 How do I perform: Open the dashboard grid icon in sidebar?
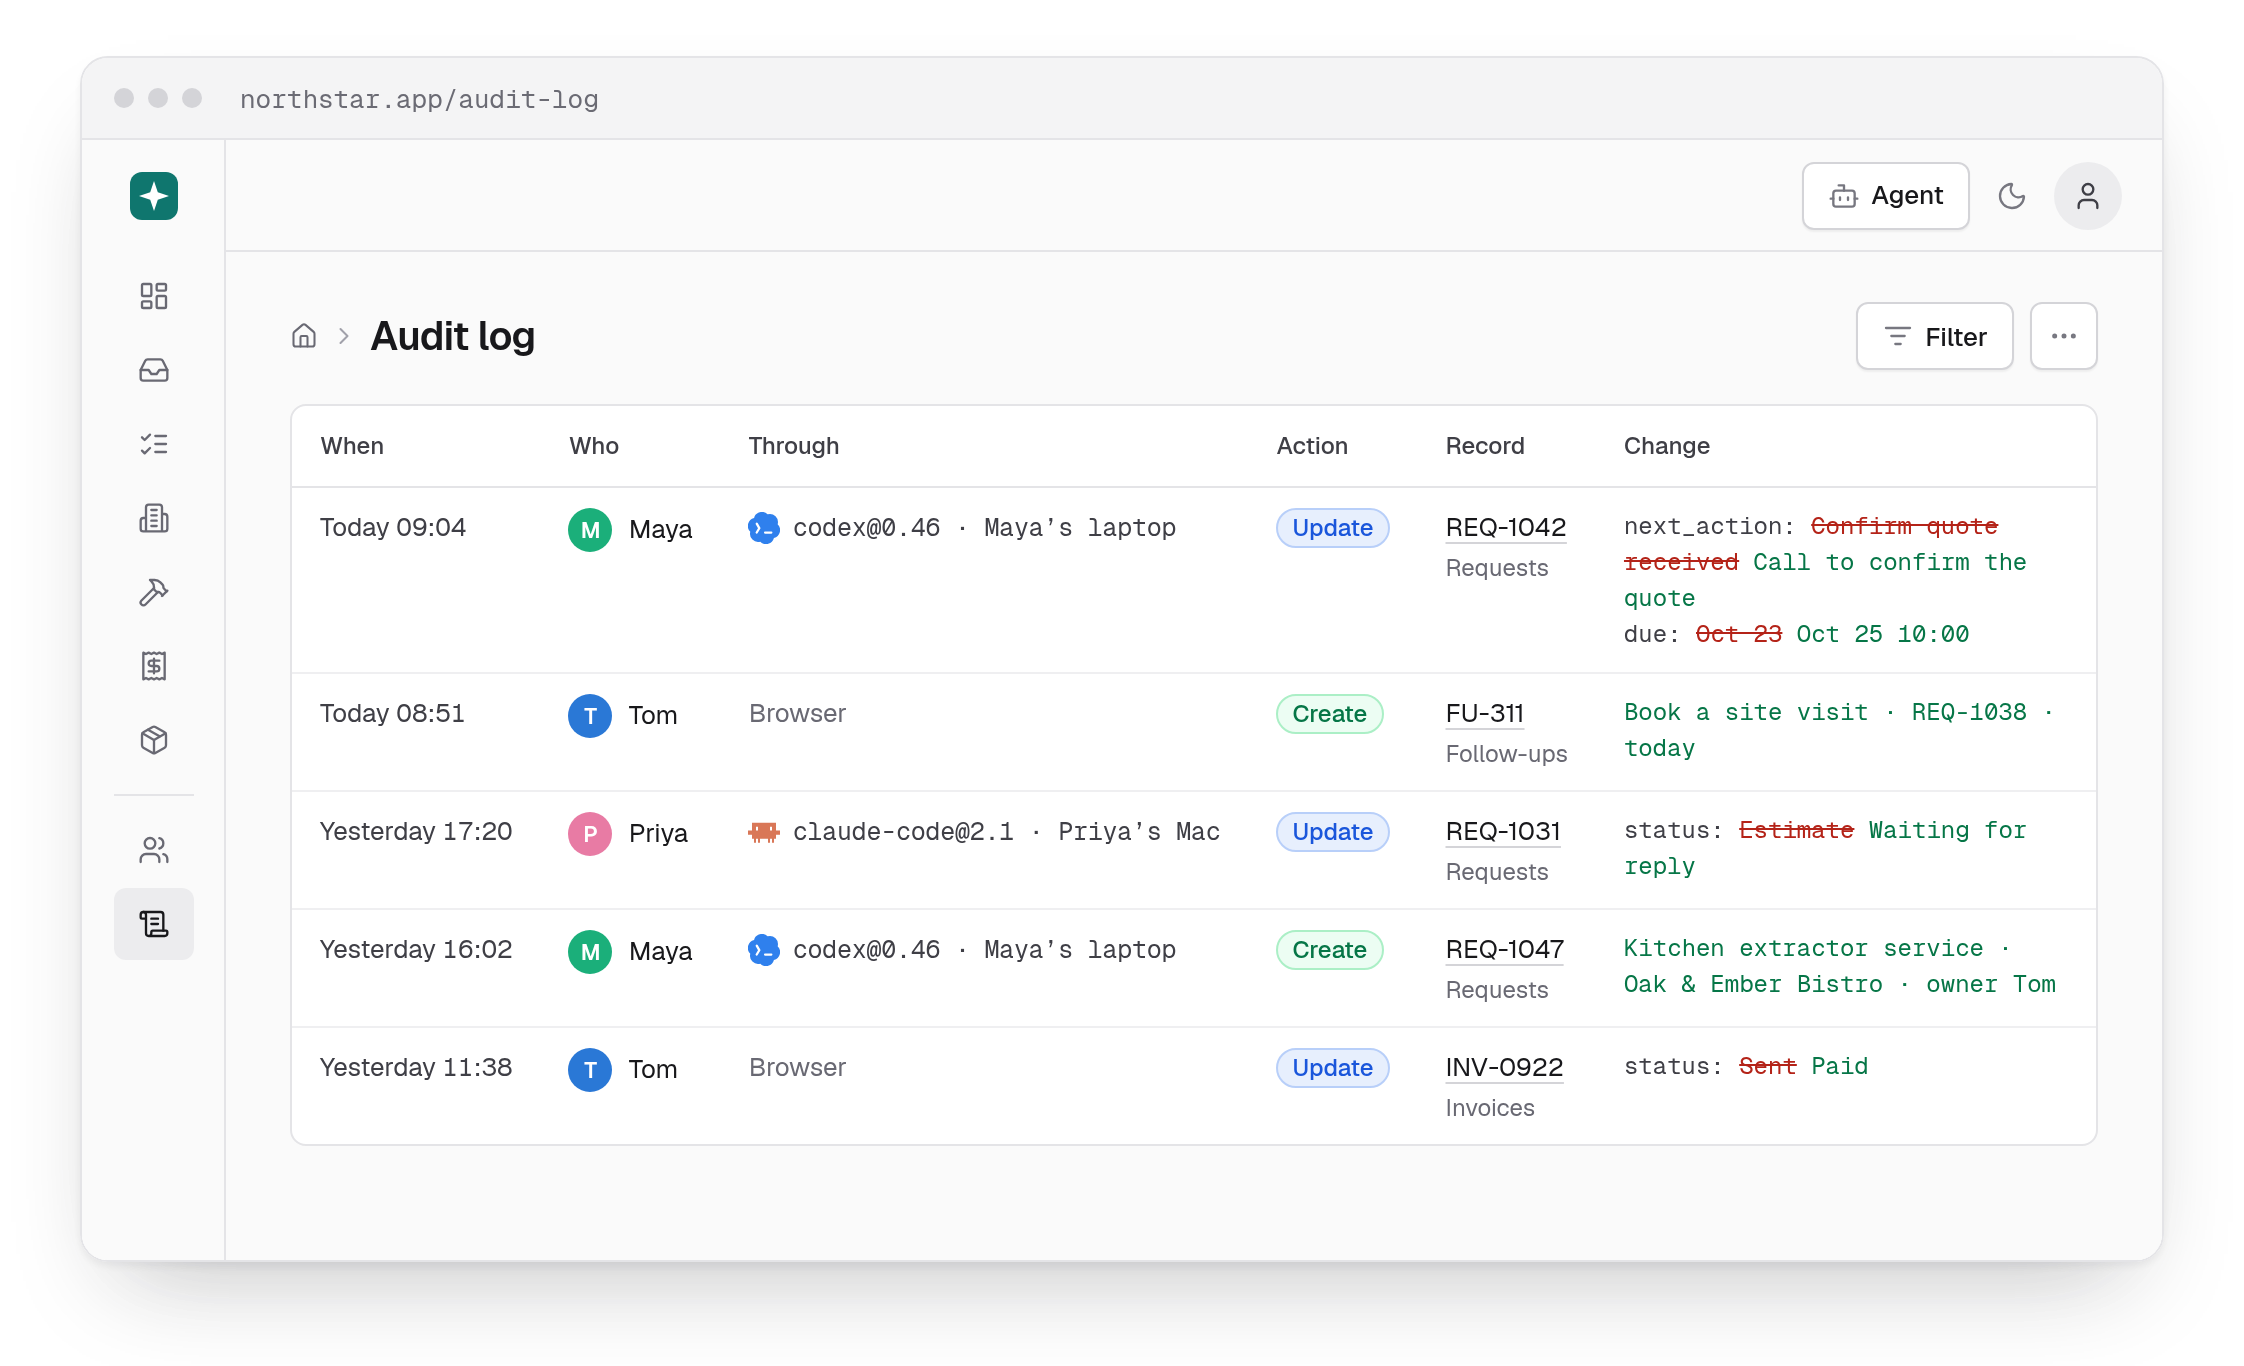click(154, 296)
